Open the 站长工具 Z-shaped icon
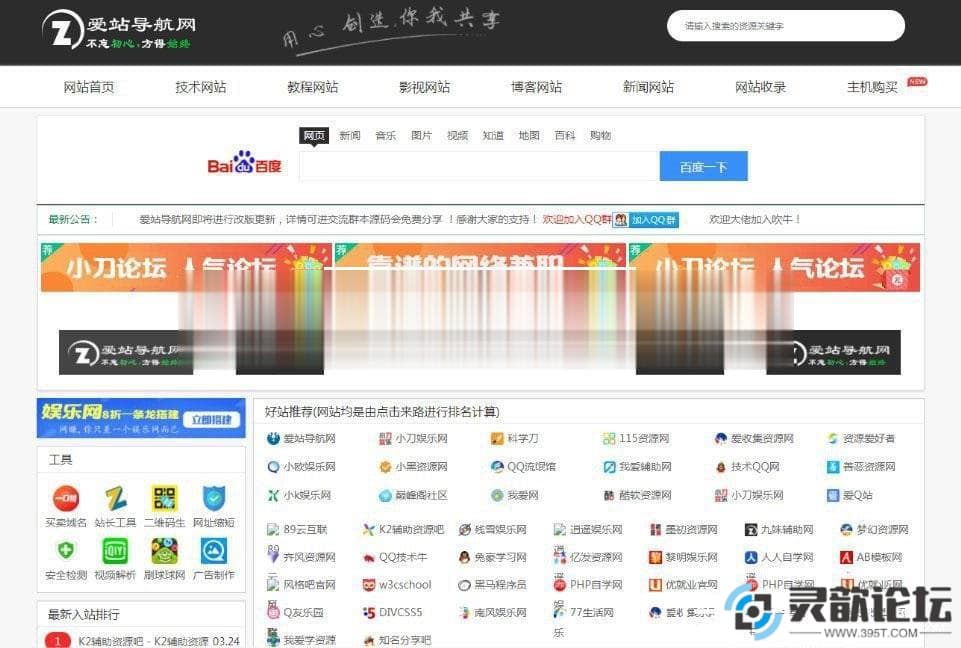The width and height of the screenshot is (961, 648). 115,498
